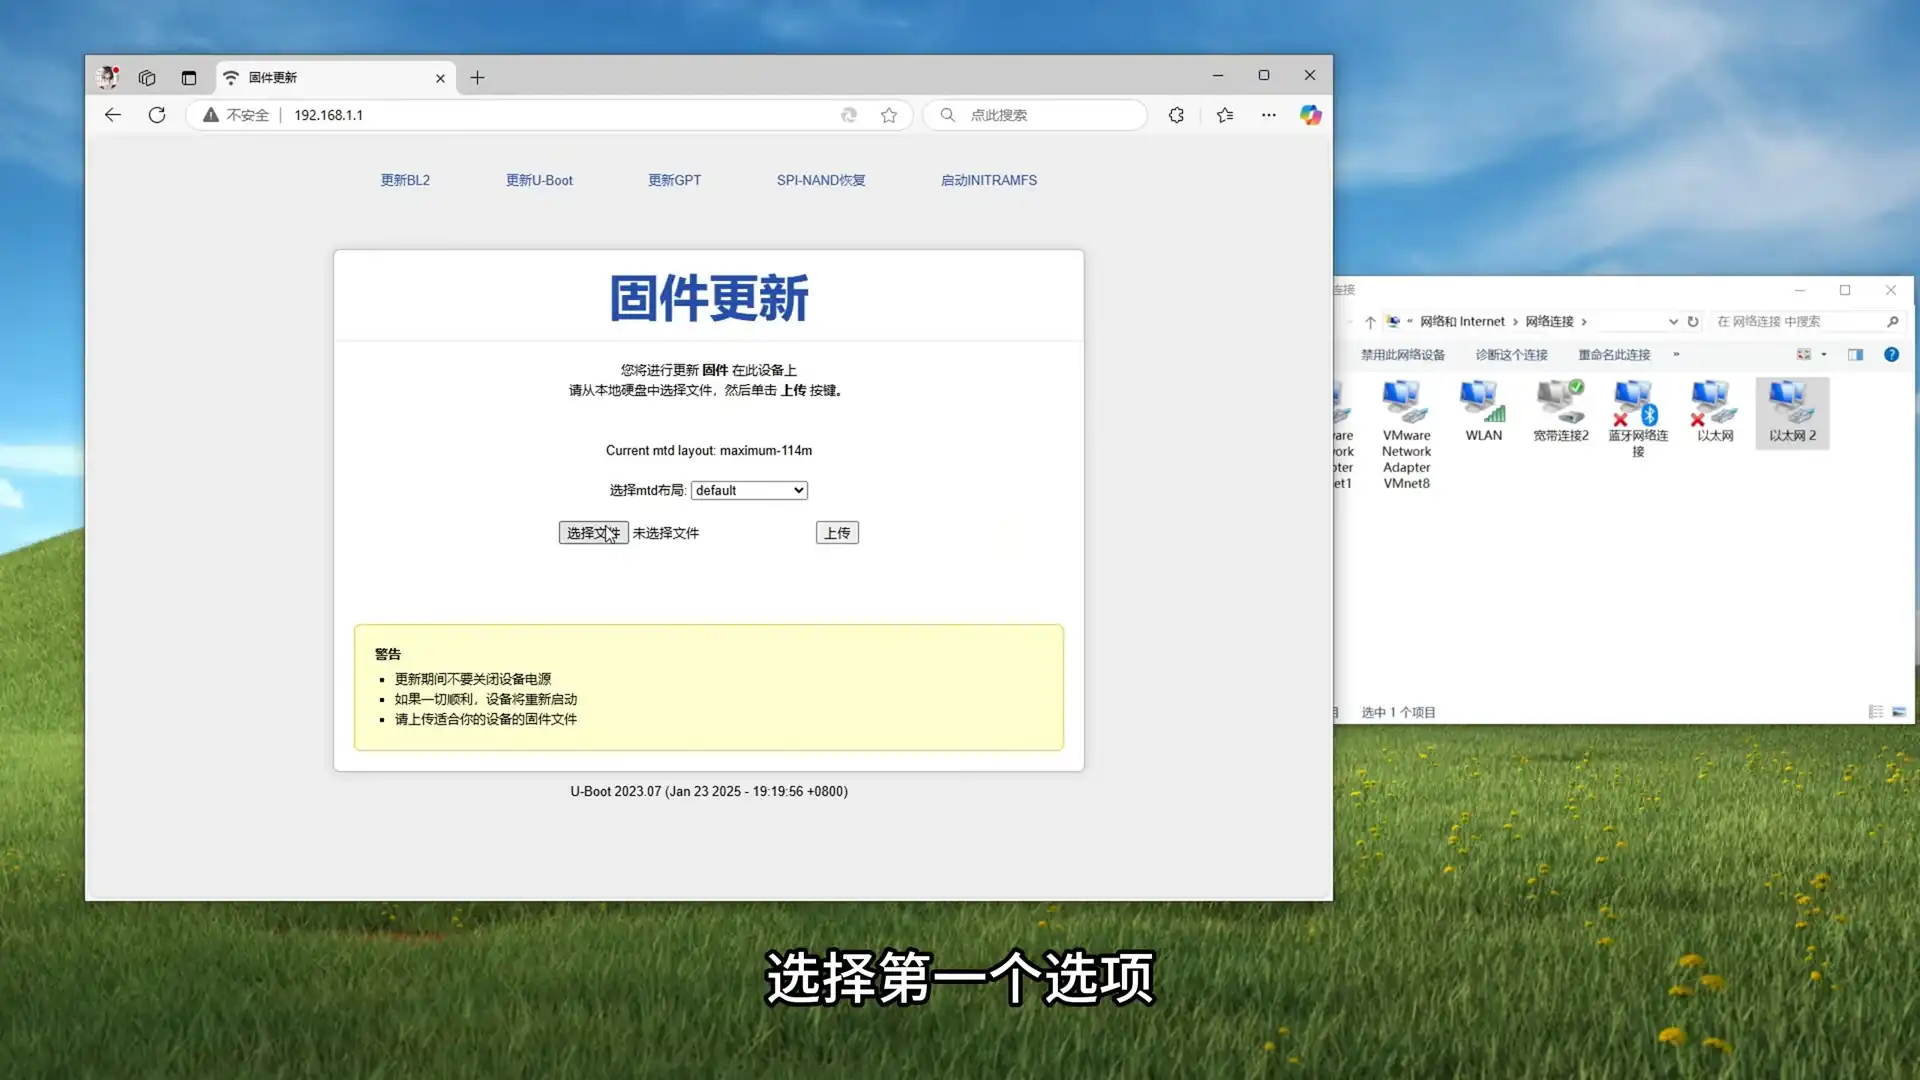
Task: Select the WLAN network adapter icon
Action: click(1483, 411)
